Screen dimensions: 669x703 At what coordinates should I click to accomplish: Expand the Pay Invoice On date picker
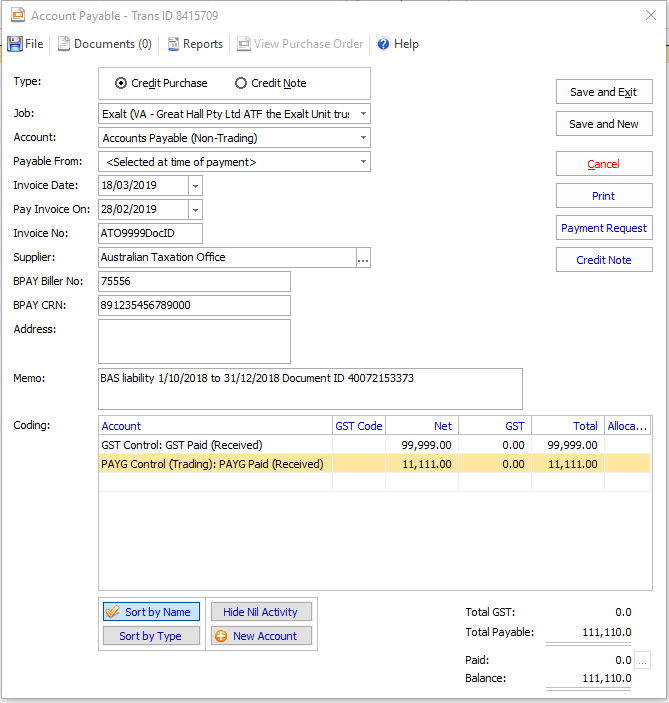pyautogui.click(x=195, y=210)
